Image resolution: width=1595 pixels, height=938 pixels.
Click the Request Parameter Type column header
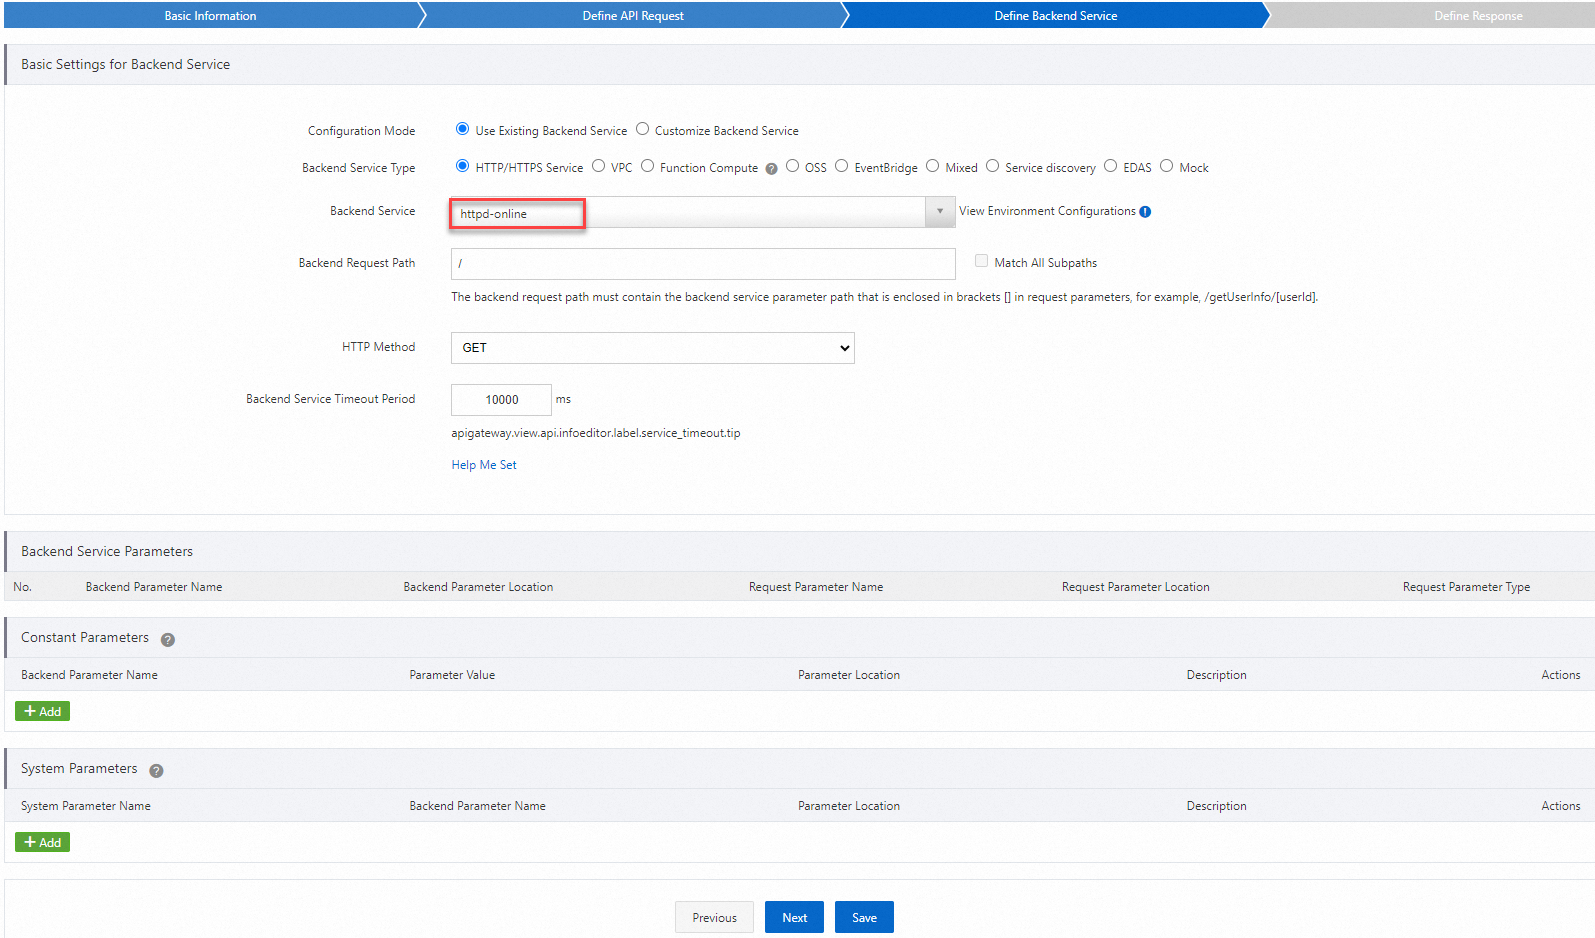(1466, 587)
